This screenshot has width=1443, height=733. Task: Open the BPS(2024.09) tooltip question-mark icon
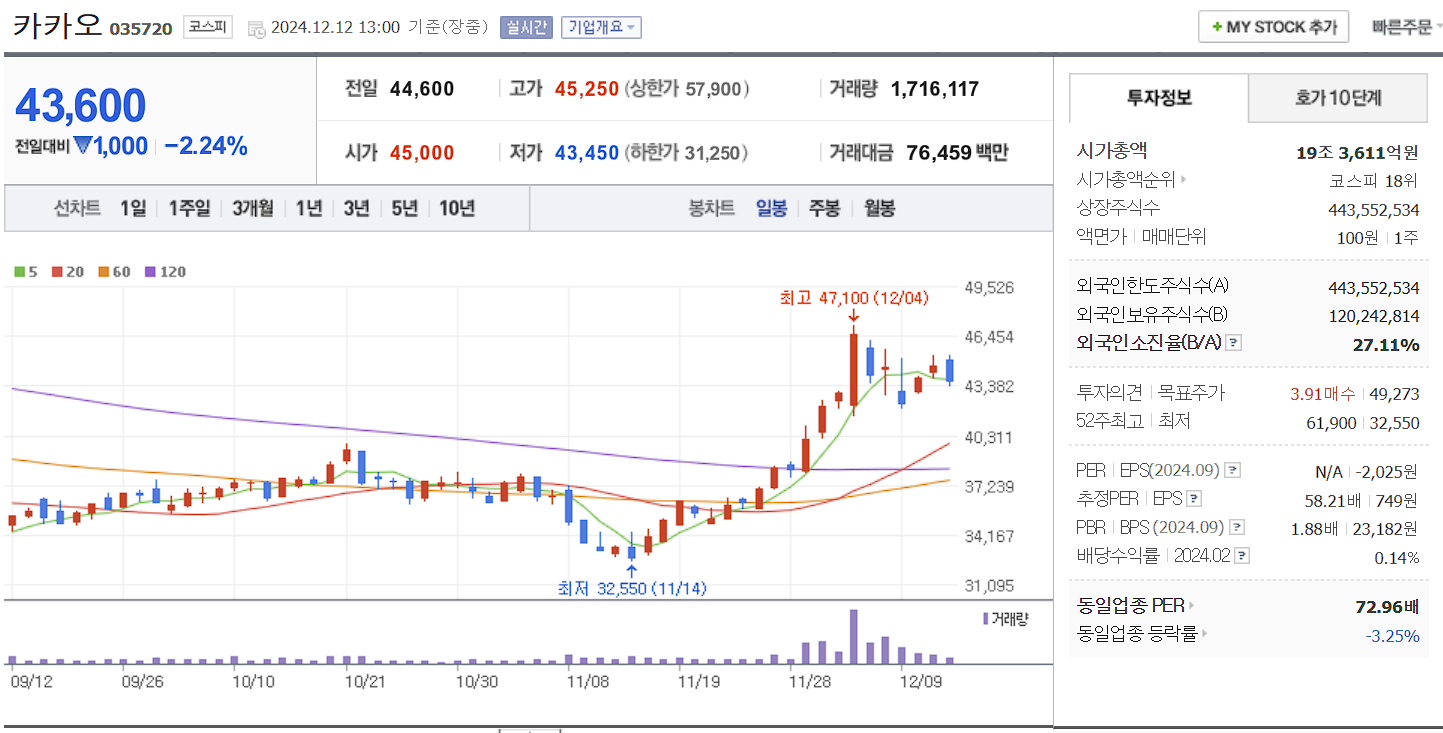click(1237, 527)
